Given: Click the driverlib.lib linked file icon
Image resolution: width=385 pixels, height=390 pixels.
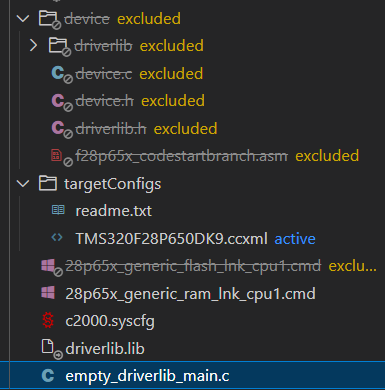Looking at the screenshot, I should (x=51, y=349).
